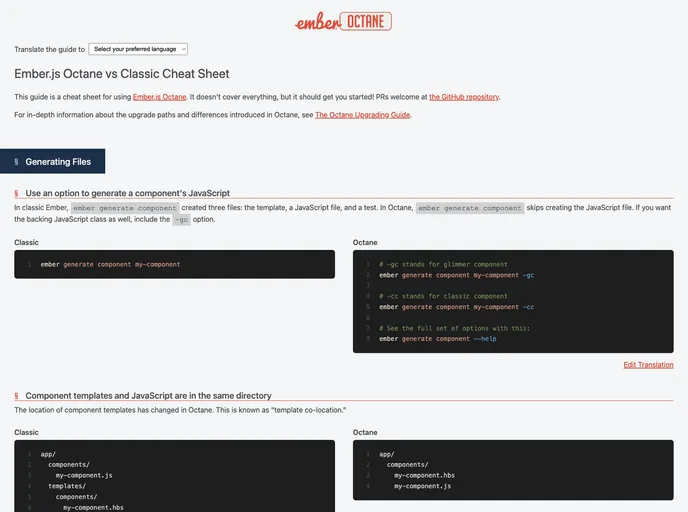Viewport: 688px width, 512px height.
Task: Click code line 'ember generate component --help'
Action: [437, 339]
